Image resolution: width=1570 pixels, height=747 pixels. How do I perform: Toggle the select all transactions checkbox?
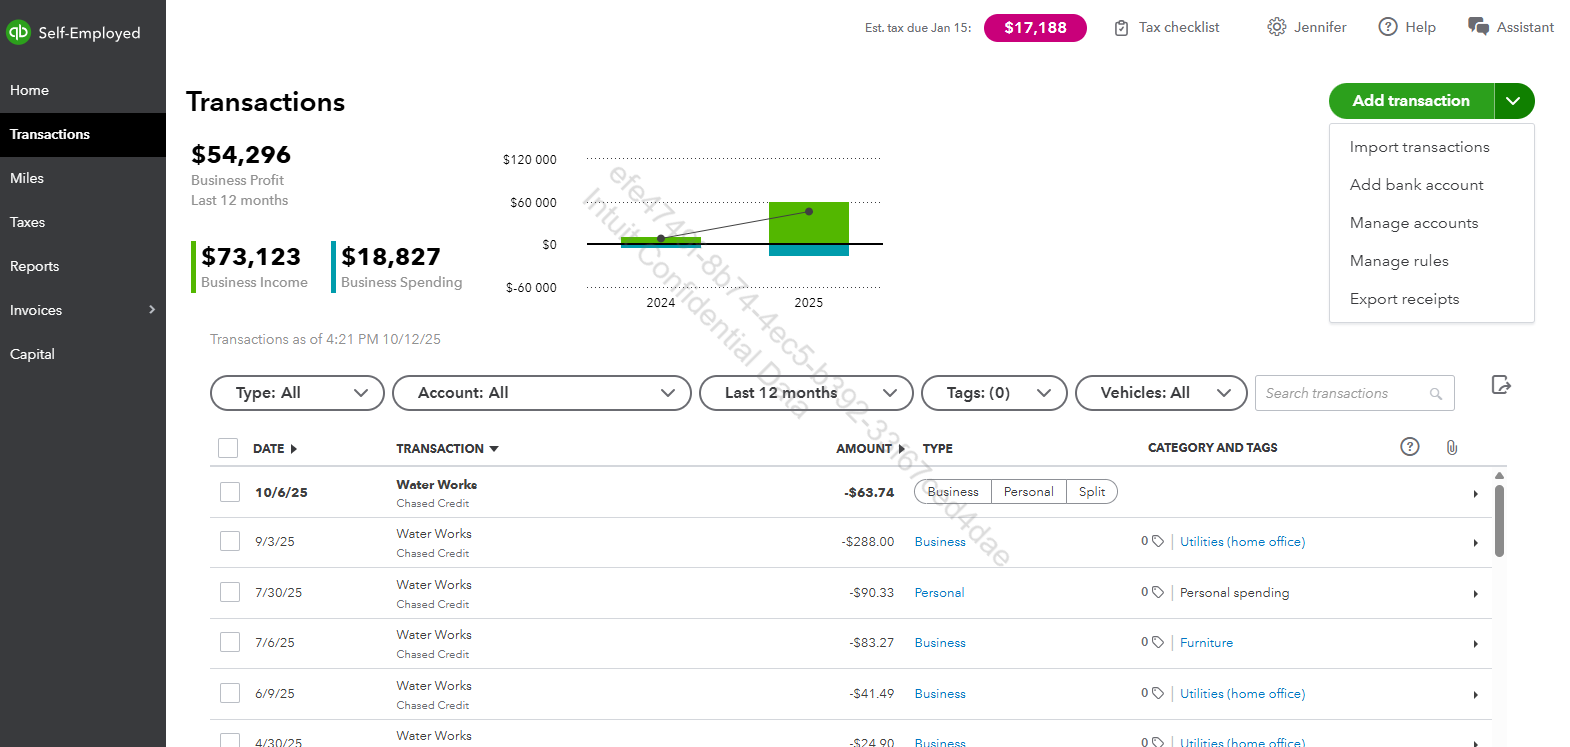[228, 448]
